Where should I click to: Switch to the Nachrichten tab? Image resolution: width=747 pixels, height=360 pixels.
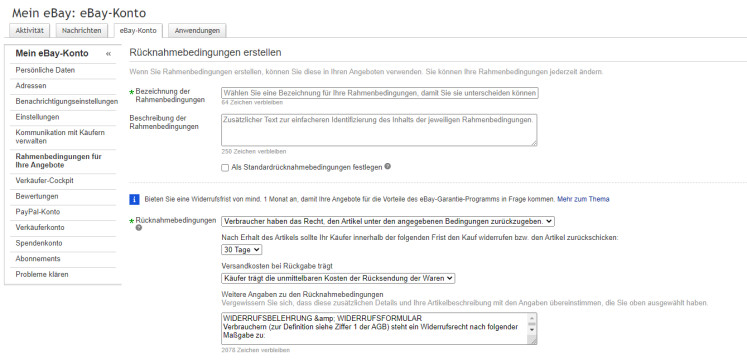click(x=81, y=30)
